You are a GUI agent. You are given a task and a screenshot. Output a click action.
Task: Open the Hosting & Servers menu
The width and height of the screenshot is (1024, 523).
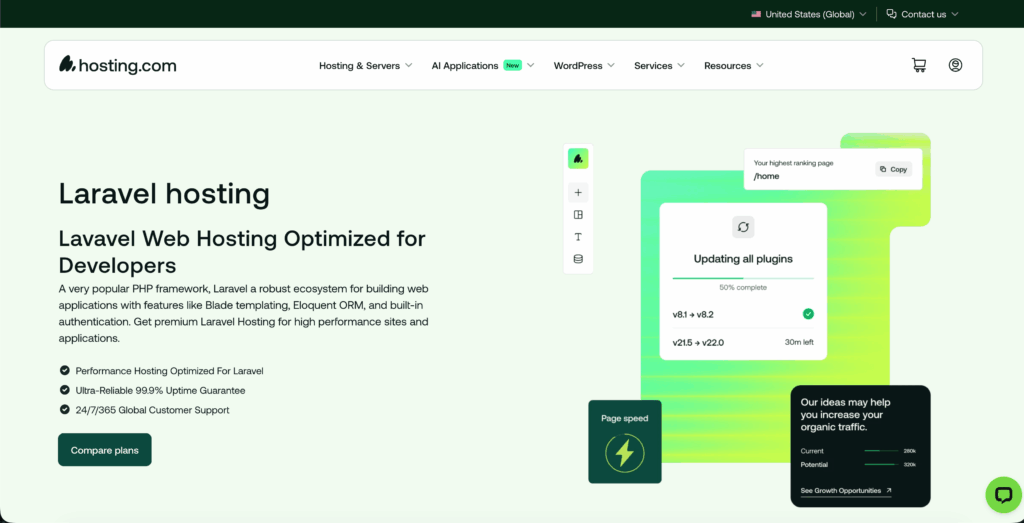(366, 65)
